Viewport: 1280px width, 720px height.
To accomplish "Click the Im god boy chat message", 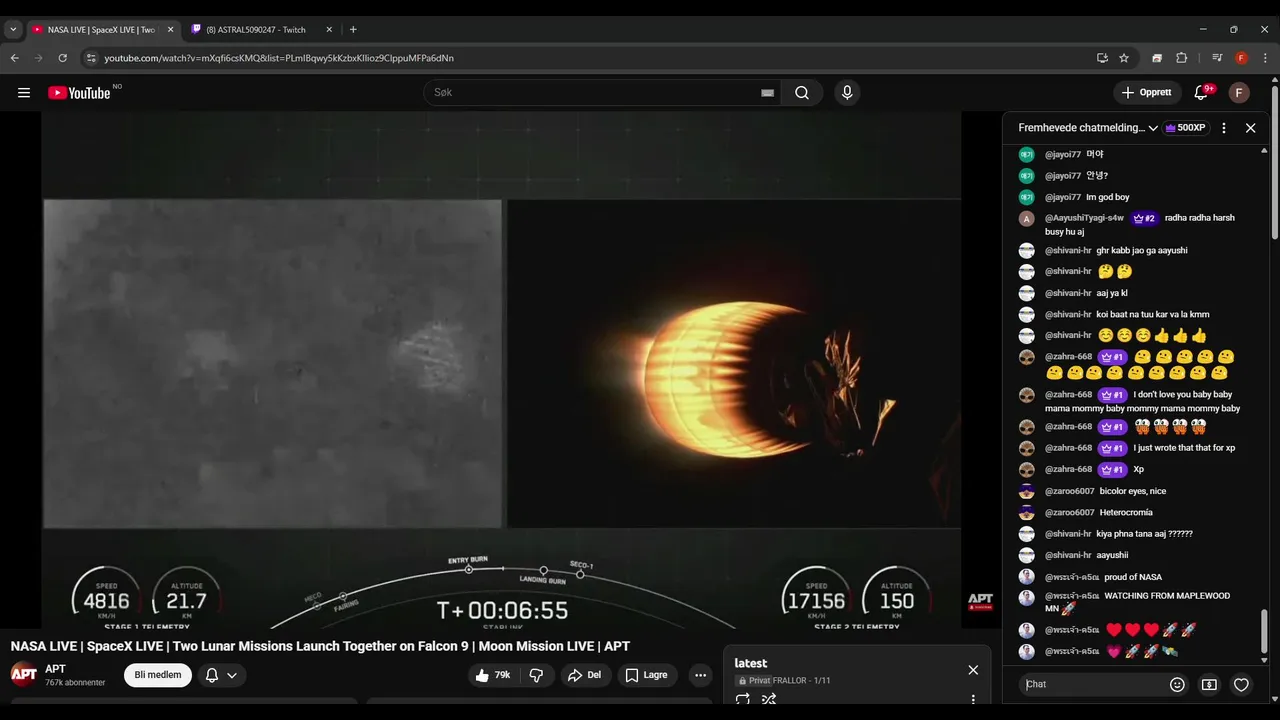I will [1108, 197].
